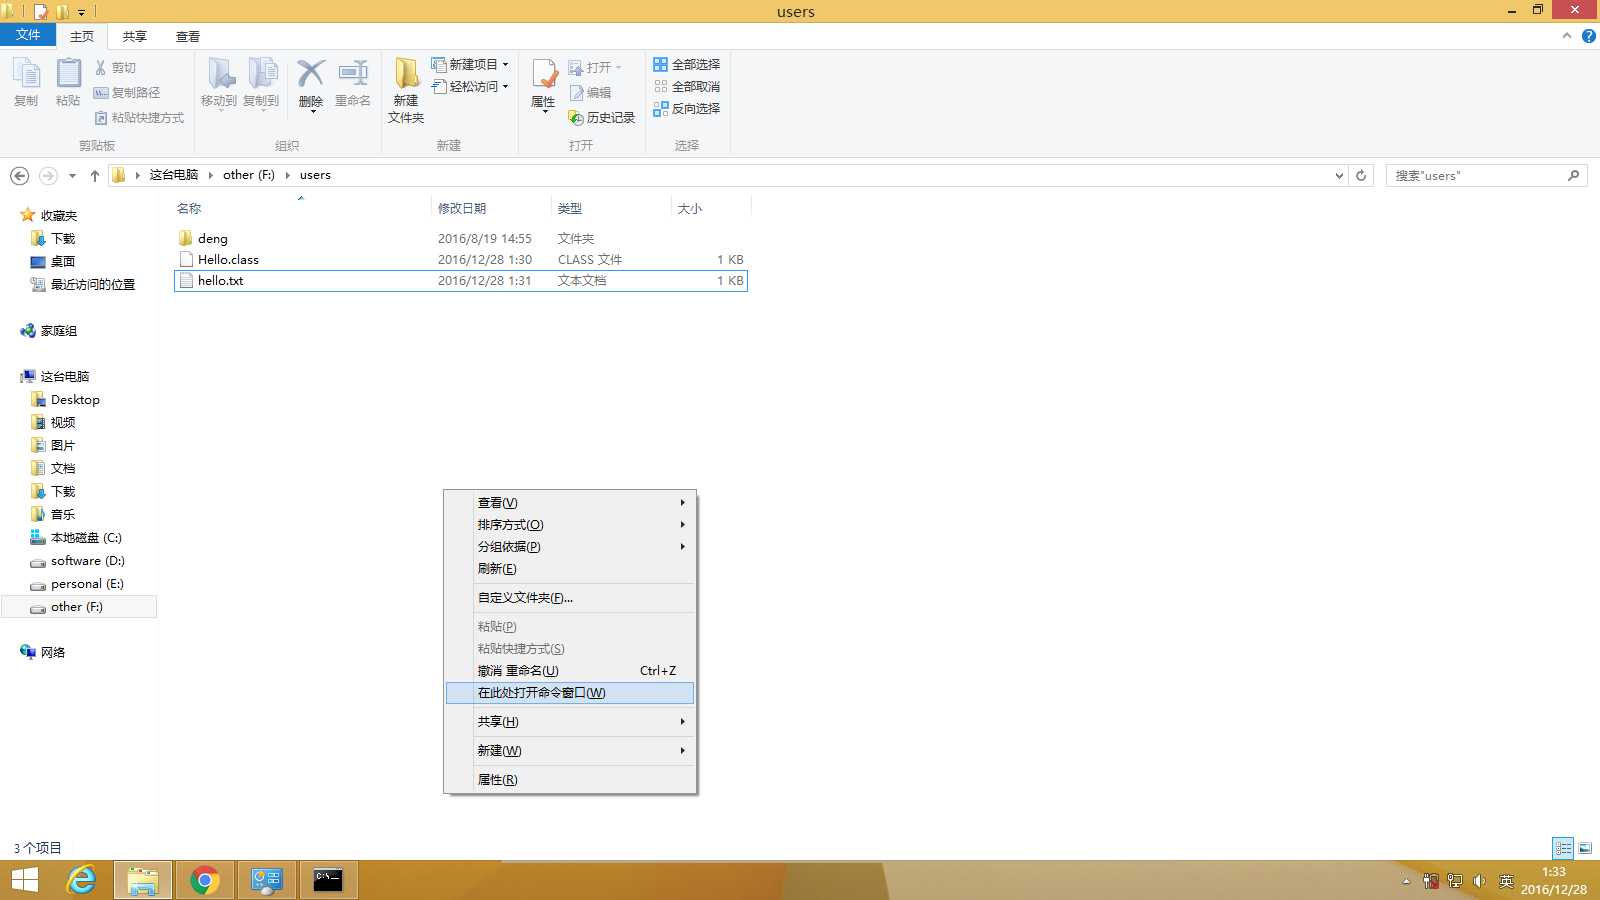Click the Up one level arrow
Image resolution: width=1600 pixels, height=900 pixels.
point(94,175)
